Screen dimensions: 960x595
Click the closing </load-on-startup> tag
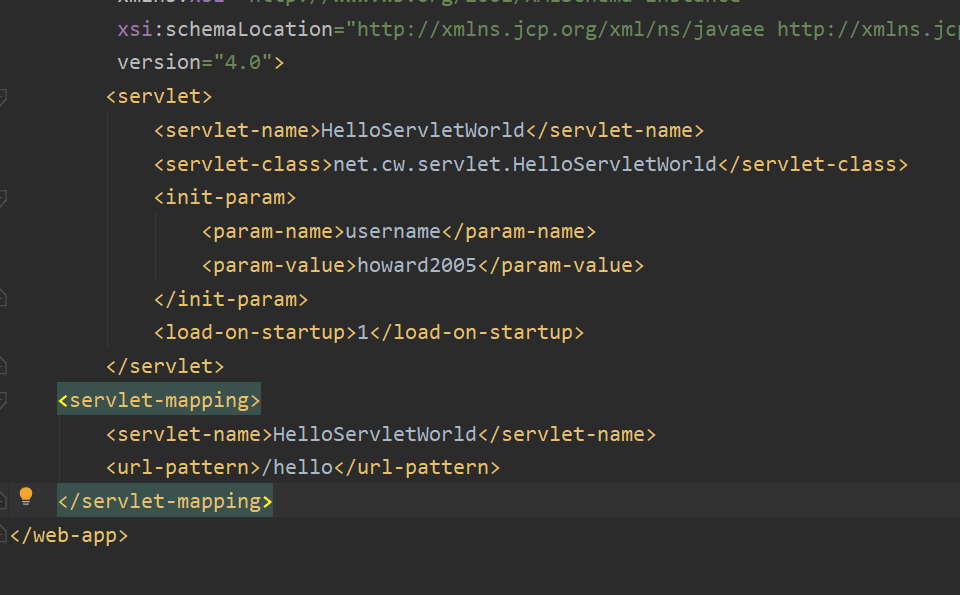point(477,332)
